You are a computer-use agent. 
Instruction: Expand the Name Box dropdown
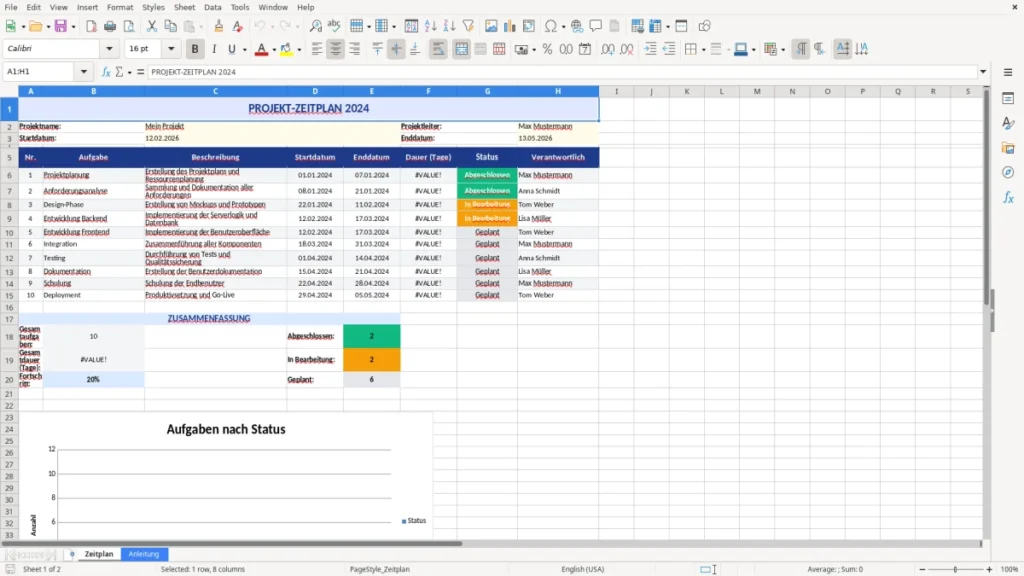84,72
